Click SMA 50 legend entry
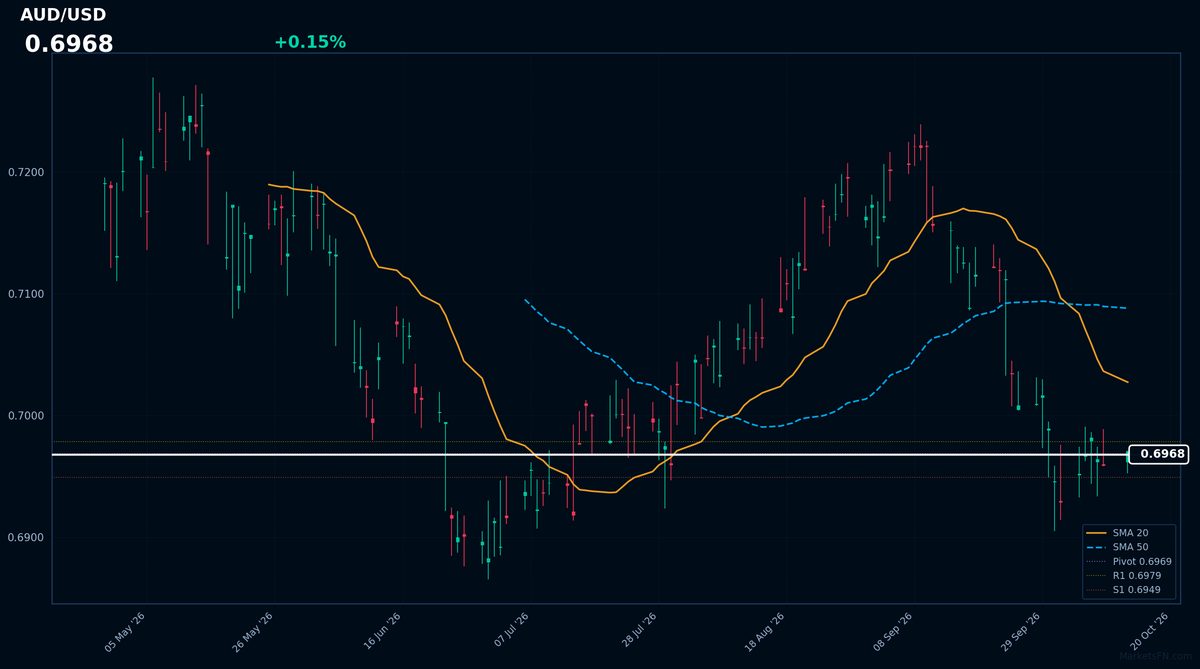This screenshot has width=1200, height=669. (1130, 547)
